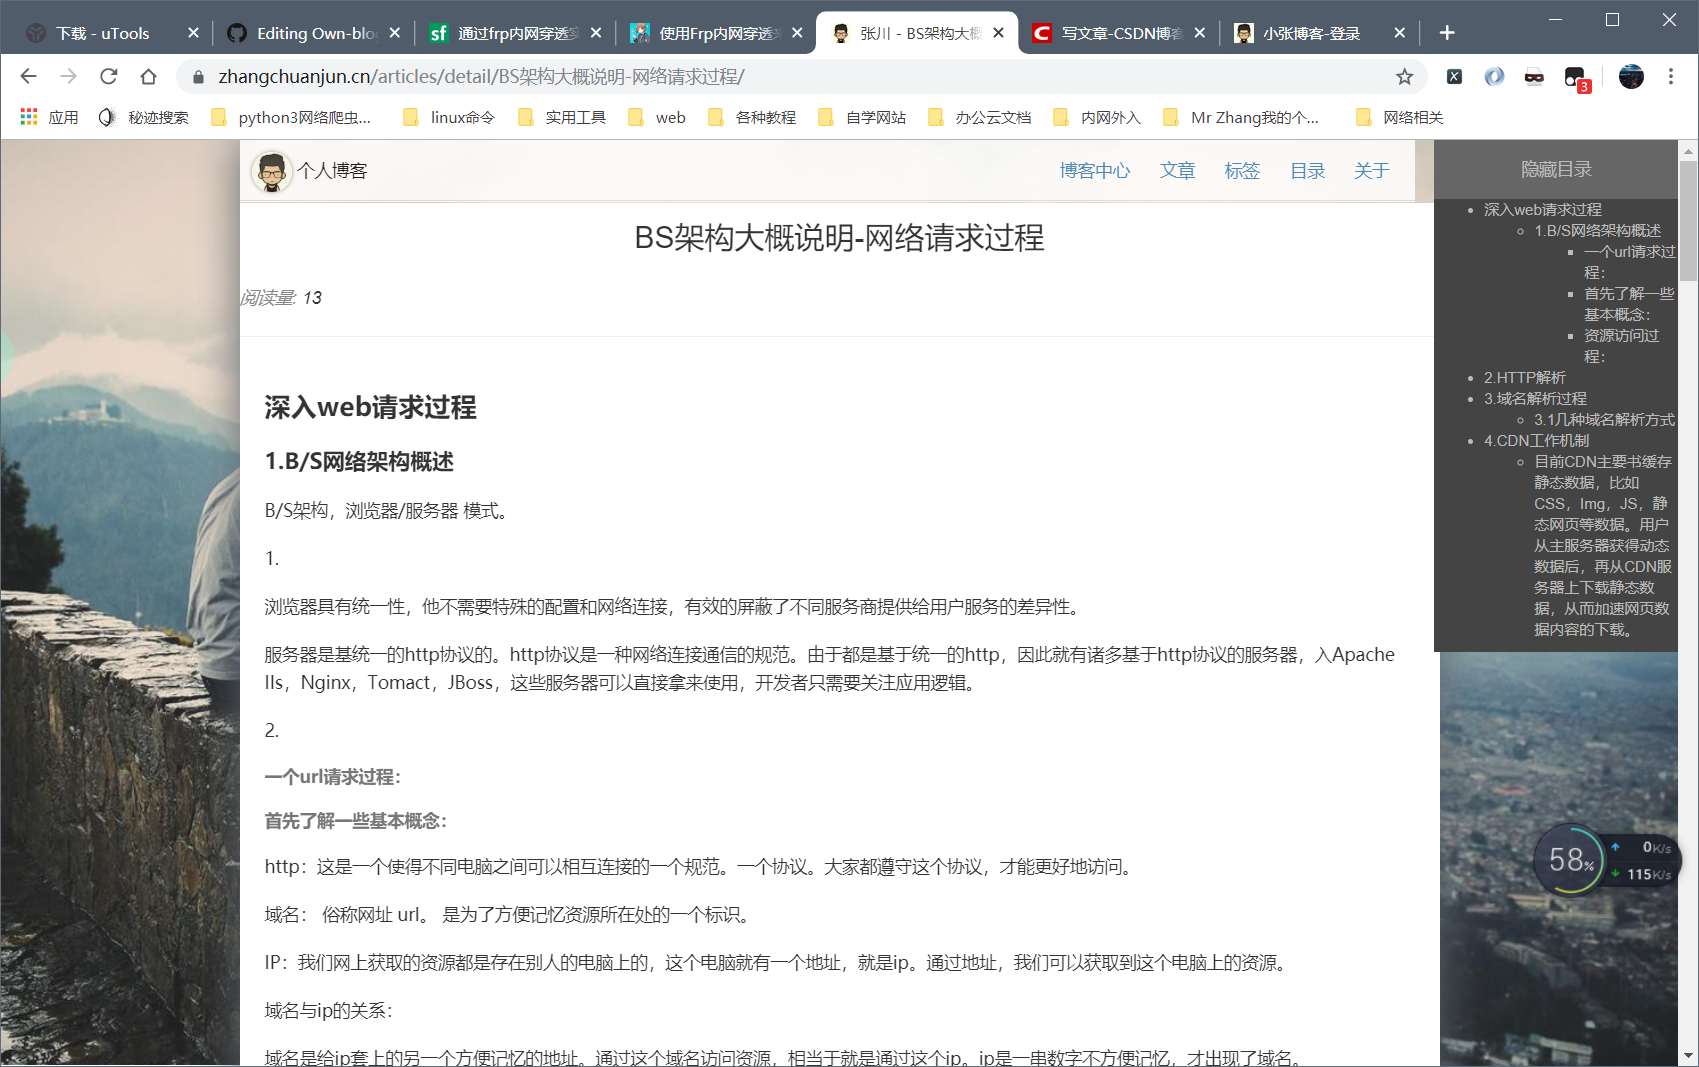The image size is (1699, 1067).
Task: Open 博客中心 in site navigation
Action: point(1095,171)
